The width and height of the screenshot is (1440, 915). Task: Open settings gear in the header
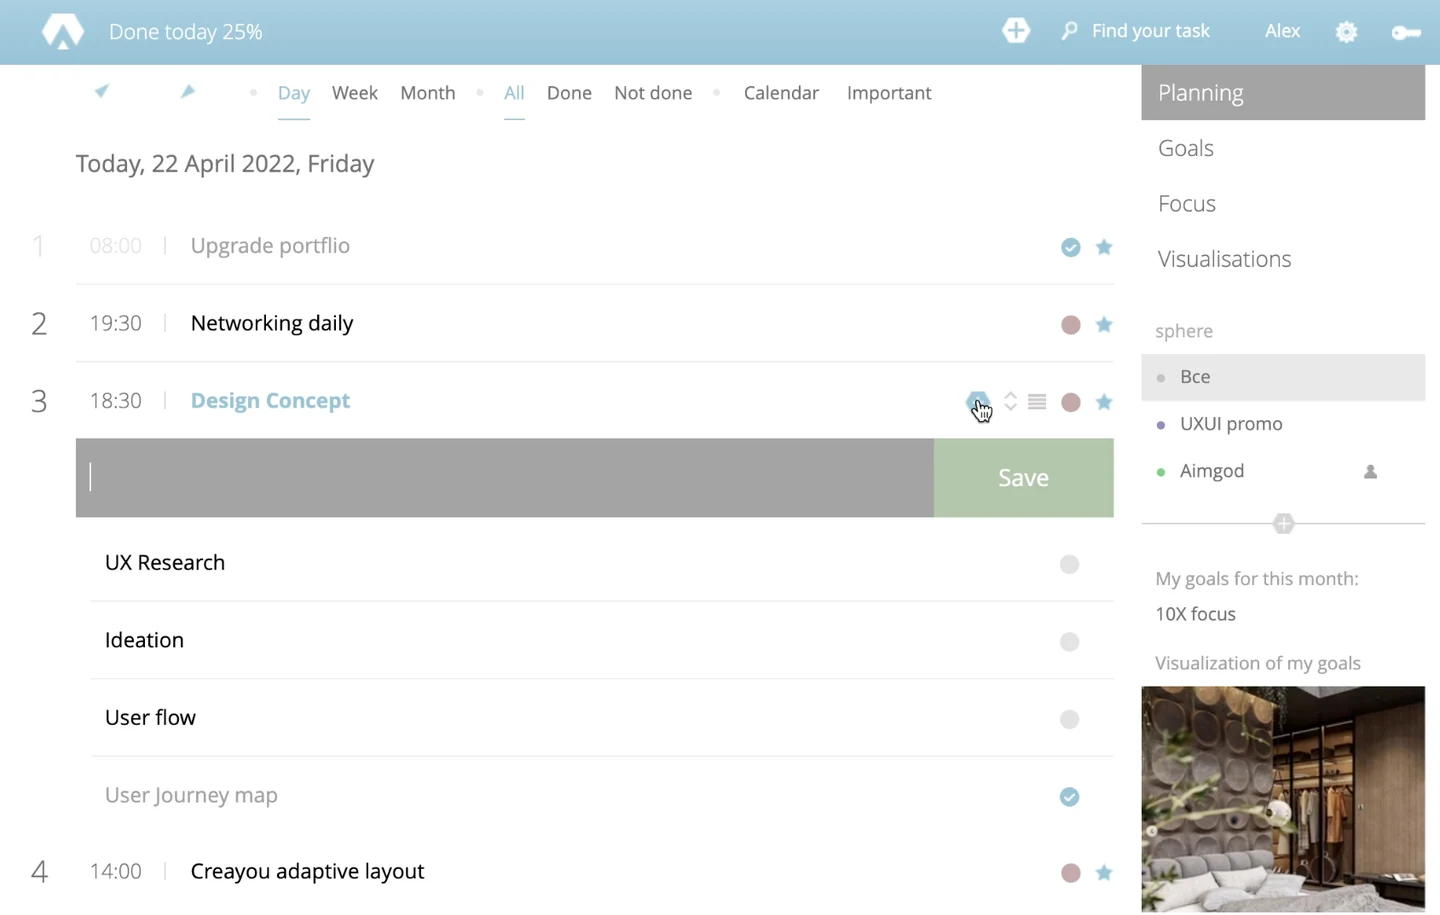(1347, 32)
